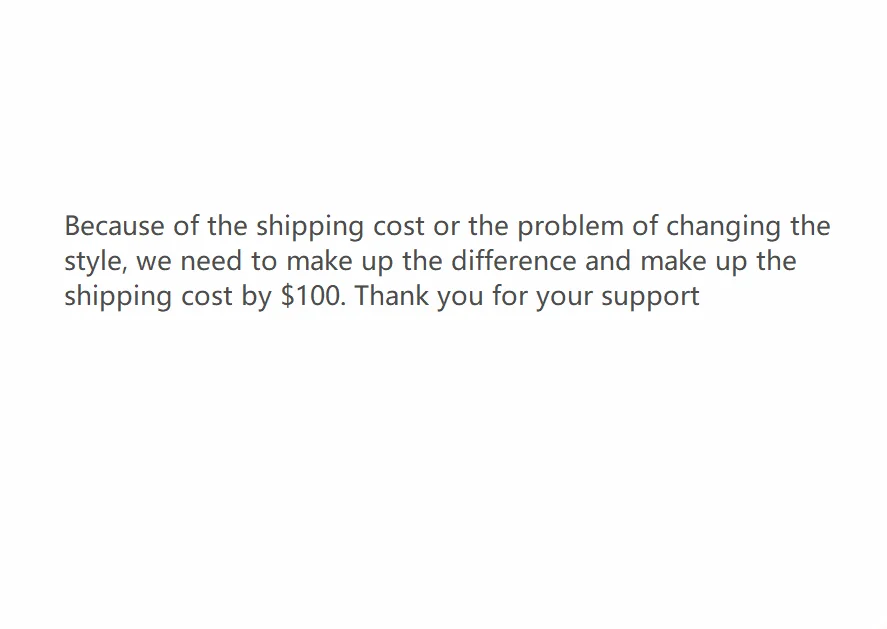Click the word "and" after "difference"

(x=608, y=261)
